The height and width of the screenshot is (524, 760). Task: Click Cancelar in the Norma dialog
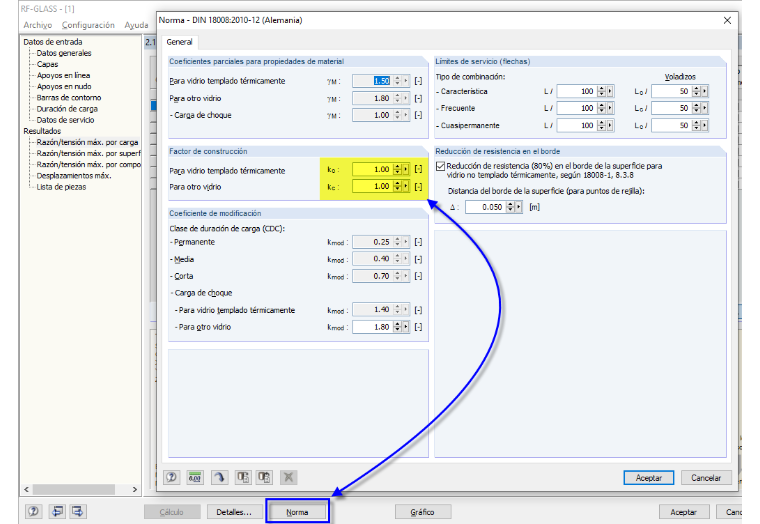pyautogui.click(x=706, y=478)
